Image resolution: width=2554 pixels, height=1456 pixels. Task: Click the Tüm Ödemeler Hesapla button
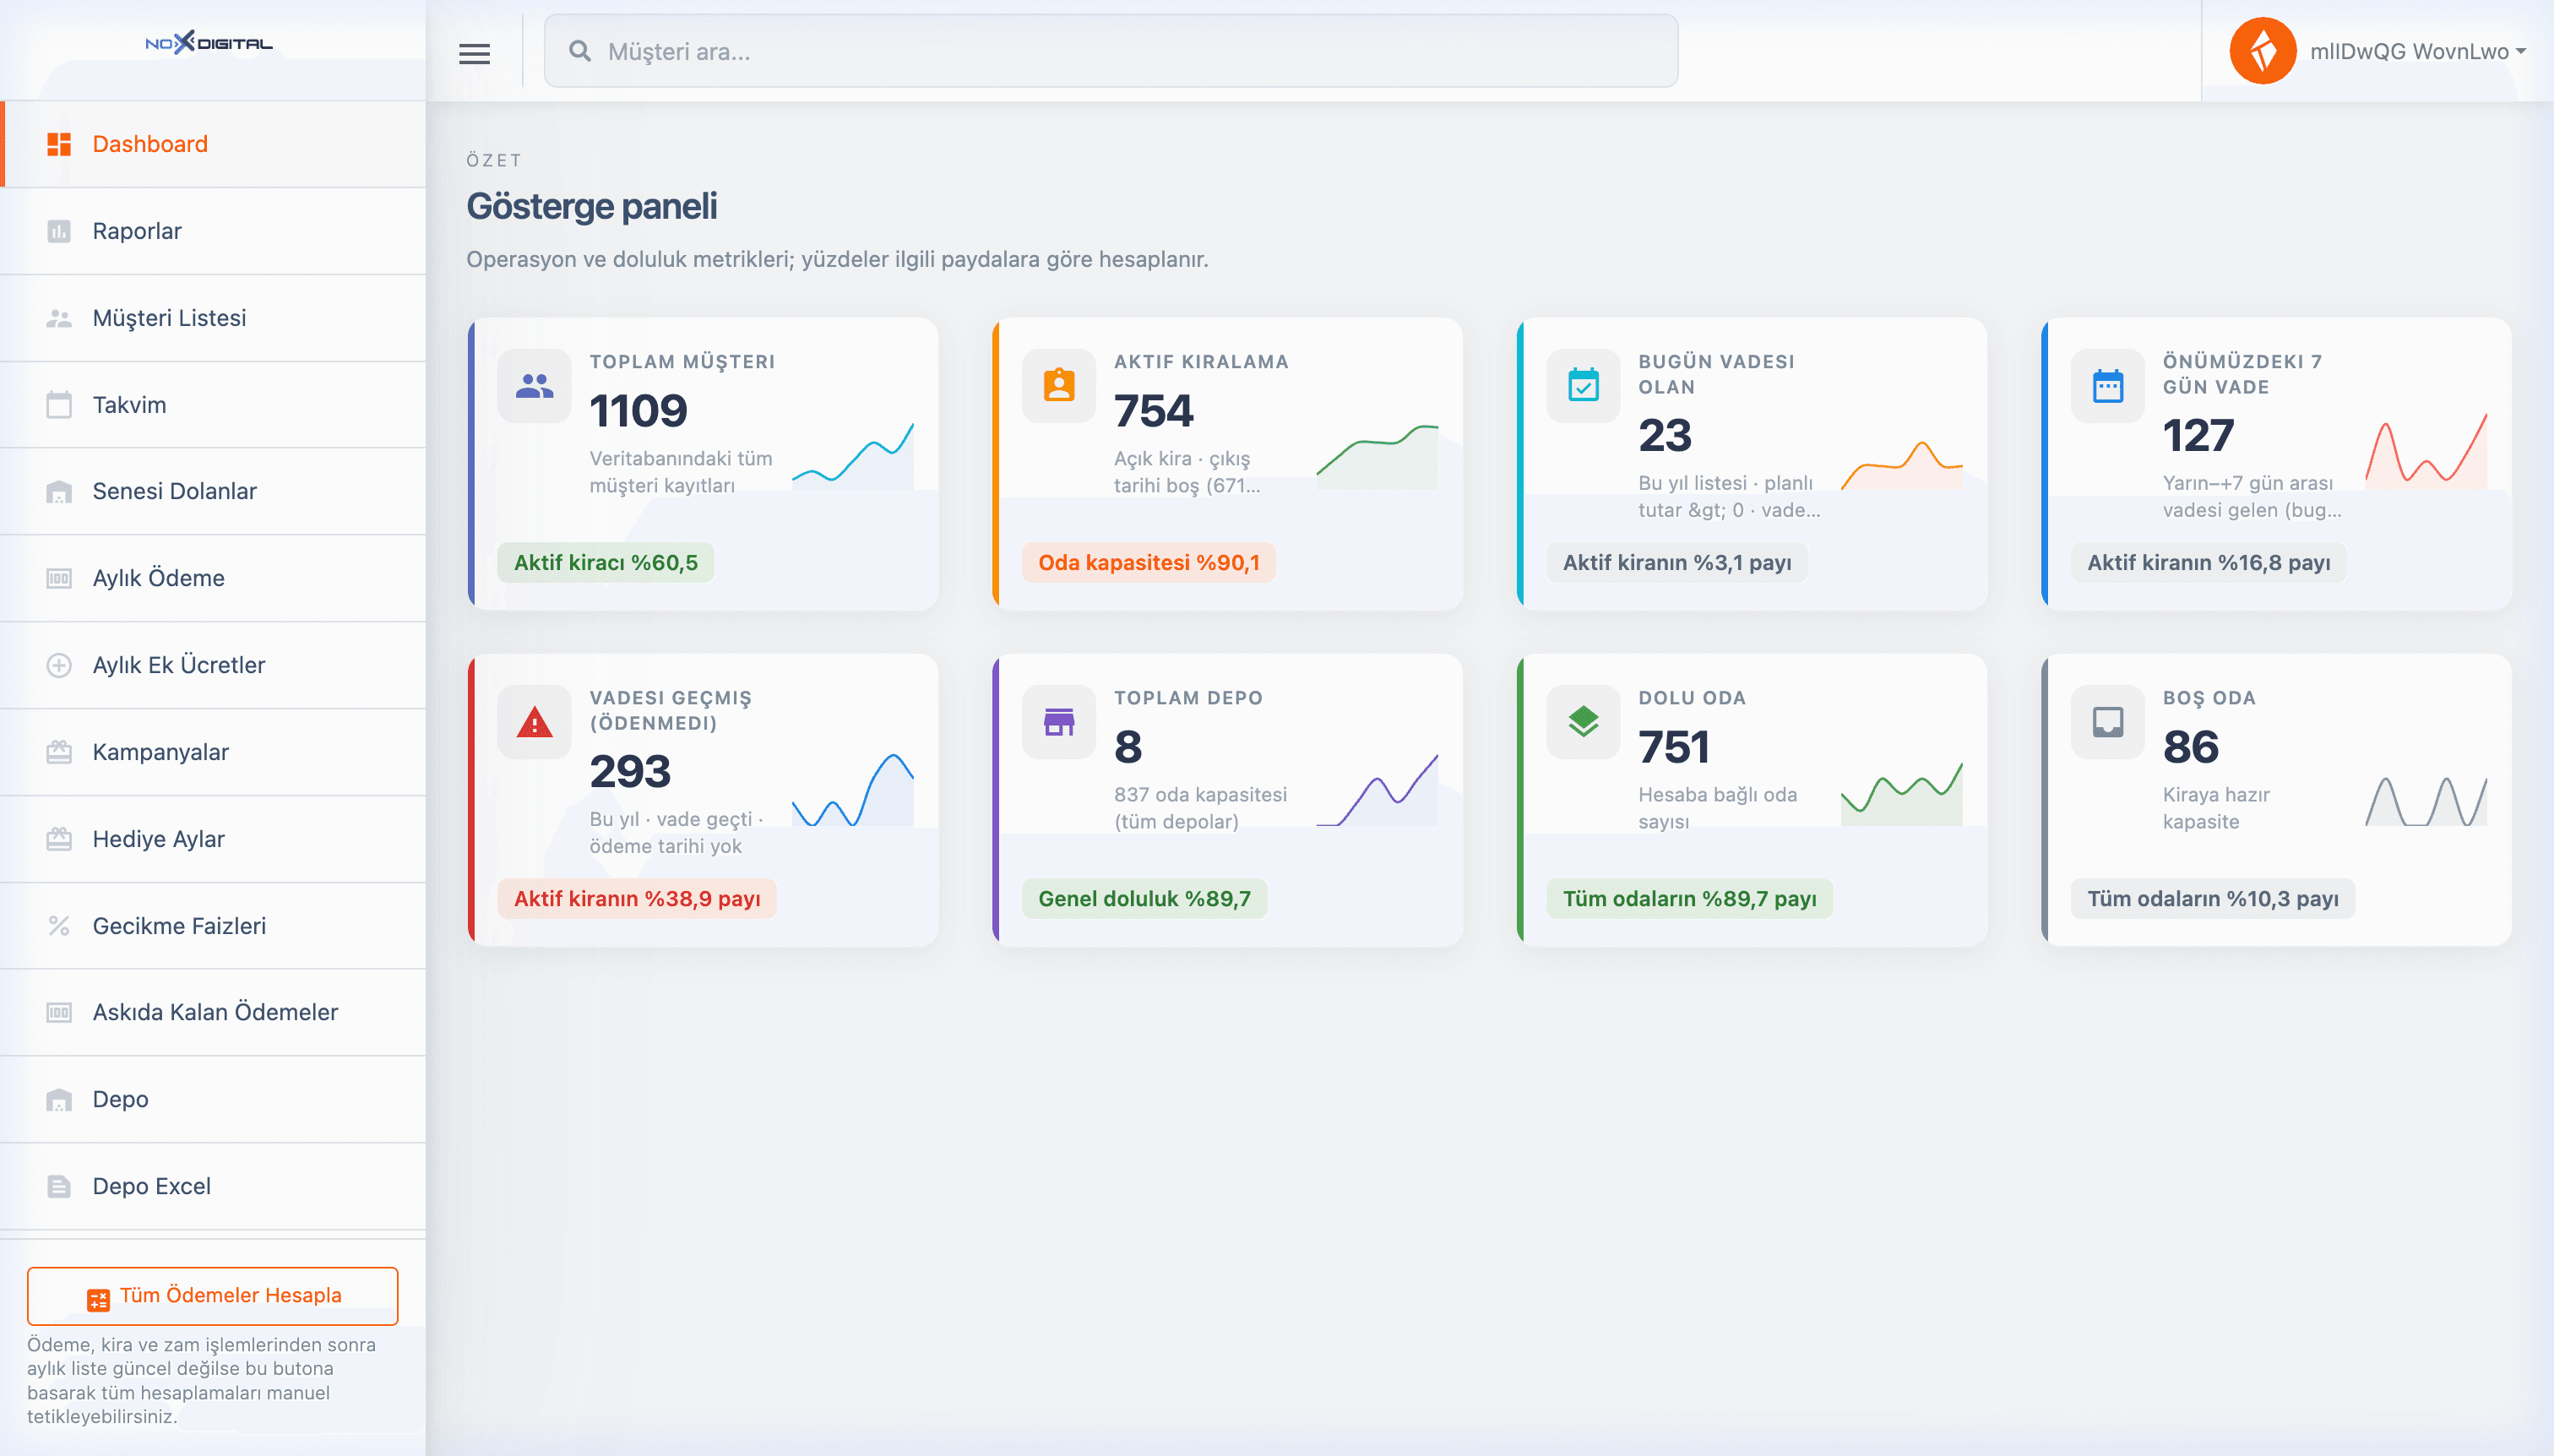pyautogui.click(x=213, y=1295)
